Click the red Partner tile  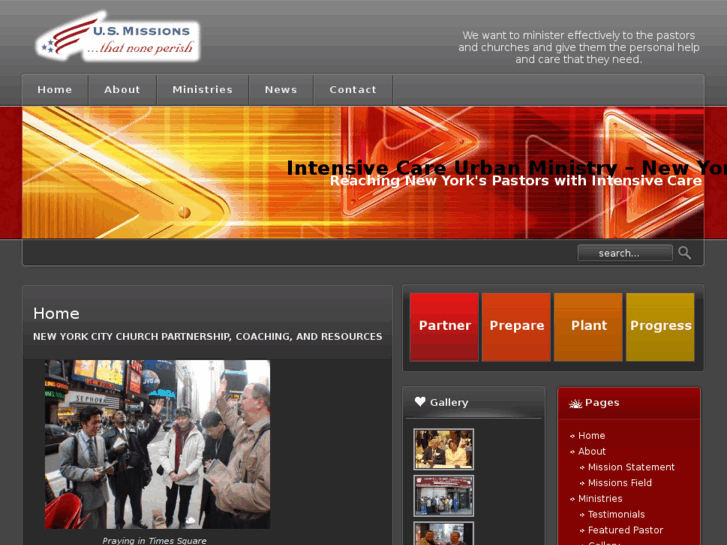[x=444, y=327]
